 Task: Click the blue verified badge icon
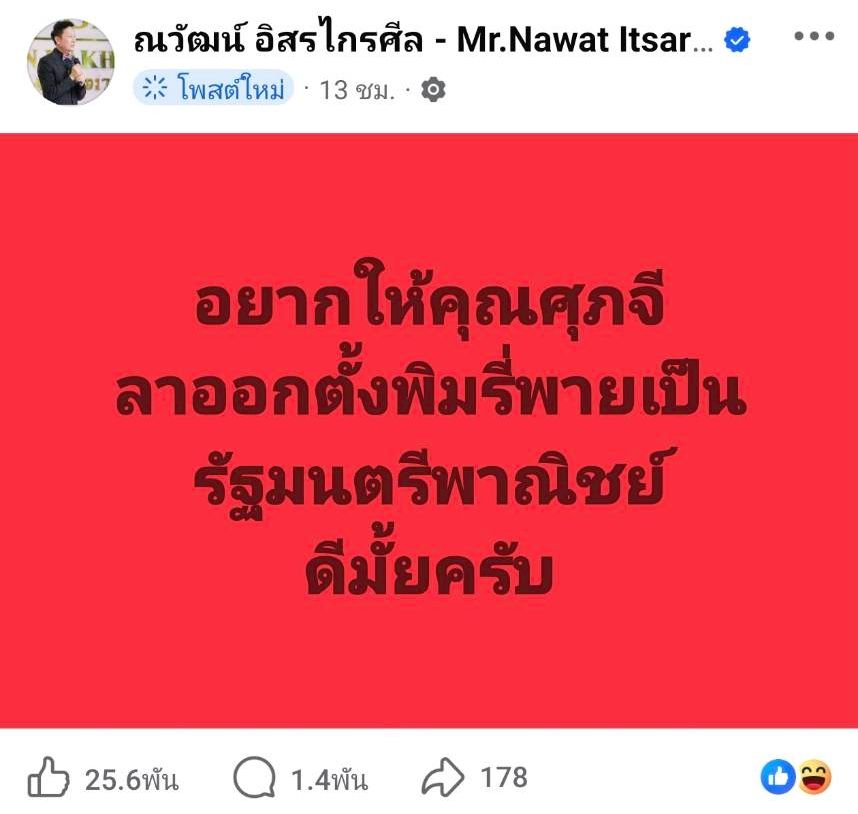pos(737,40)
